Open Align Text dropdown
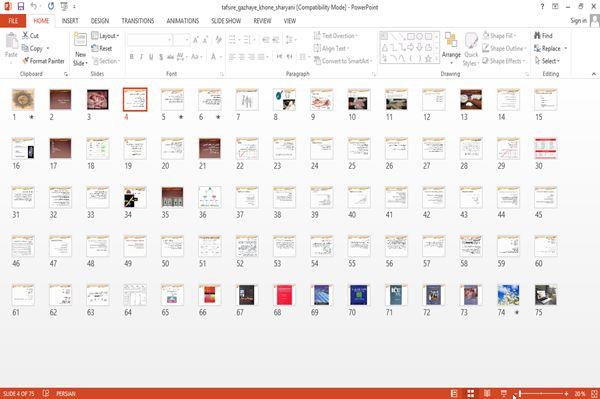This screenshot has width=600, height=399. pyautogui.click(x=331, y=48)
